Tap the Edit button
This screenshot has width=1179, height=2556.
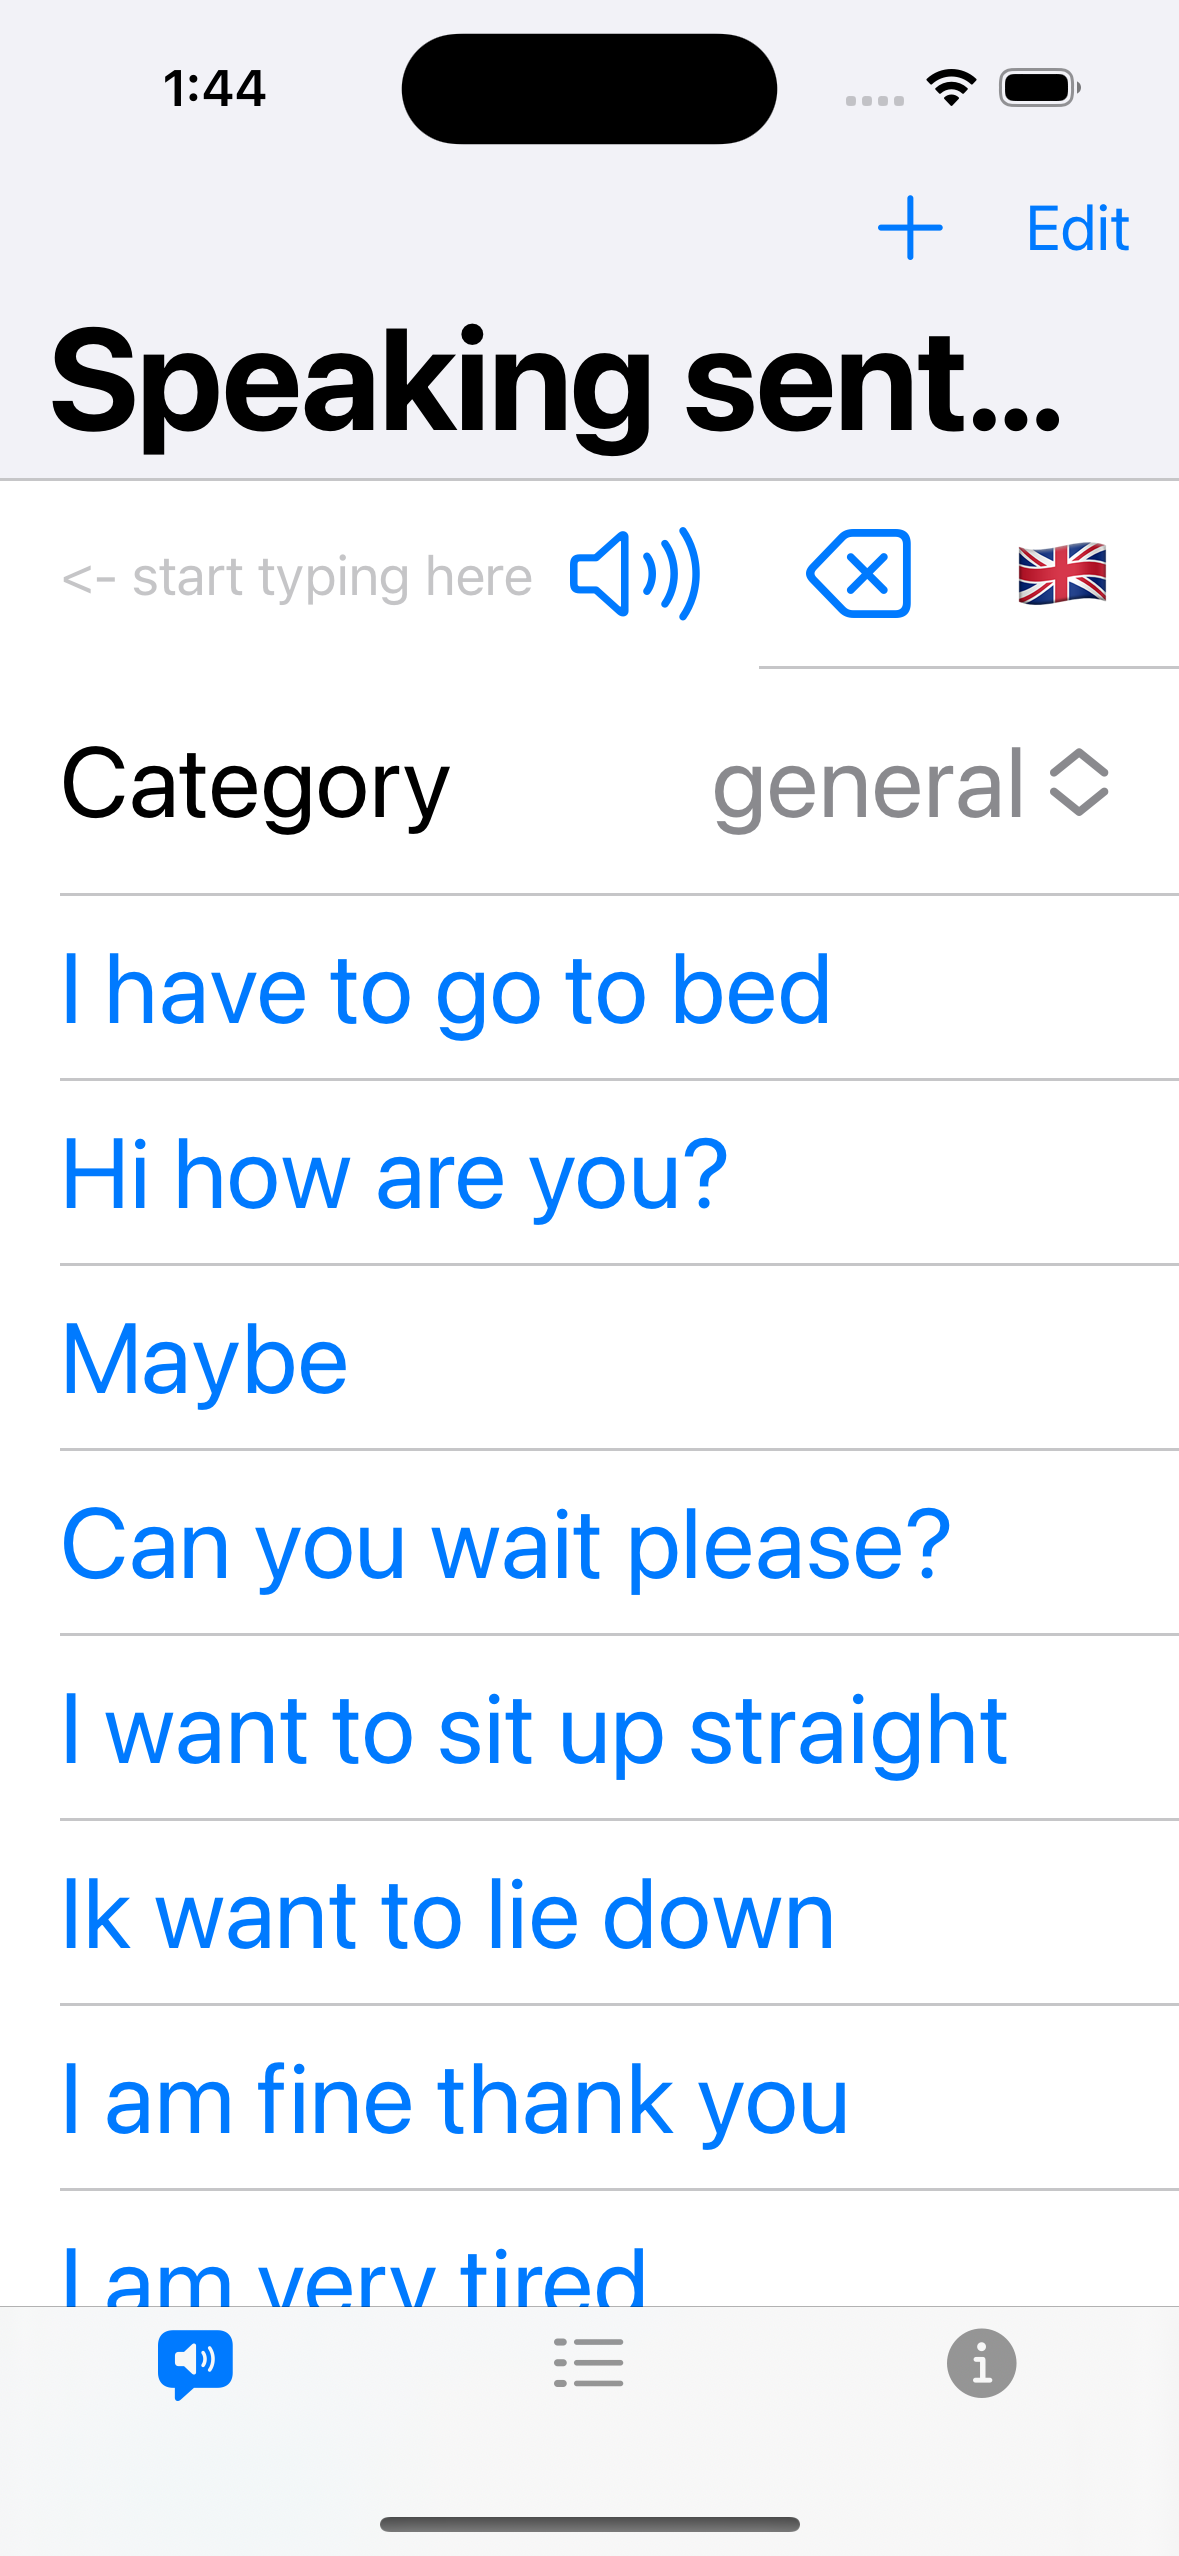coord(1078,229)
